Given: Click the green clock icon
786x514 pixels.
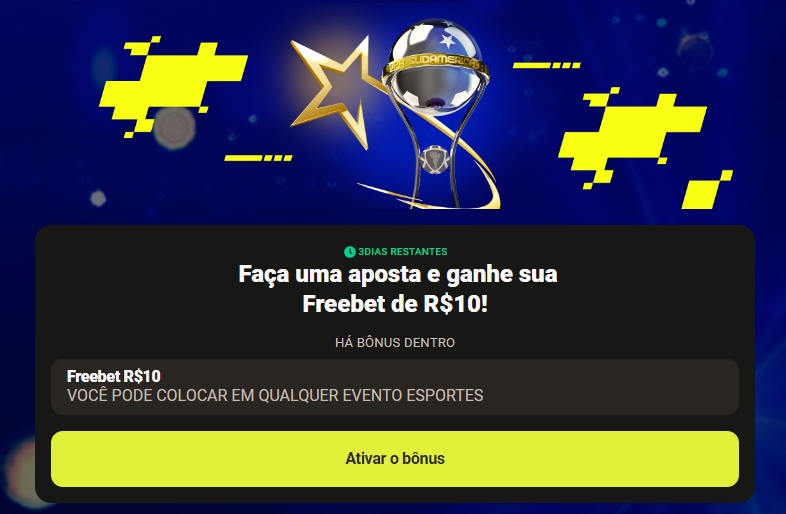Looking at the screenshot, I should click(x=349, y=252).
